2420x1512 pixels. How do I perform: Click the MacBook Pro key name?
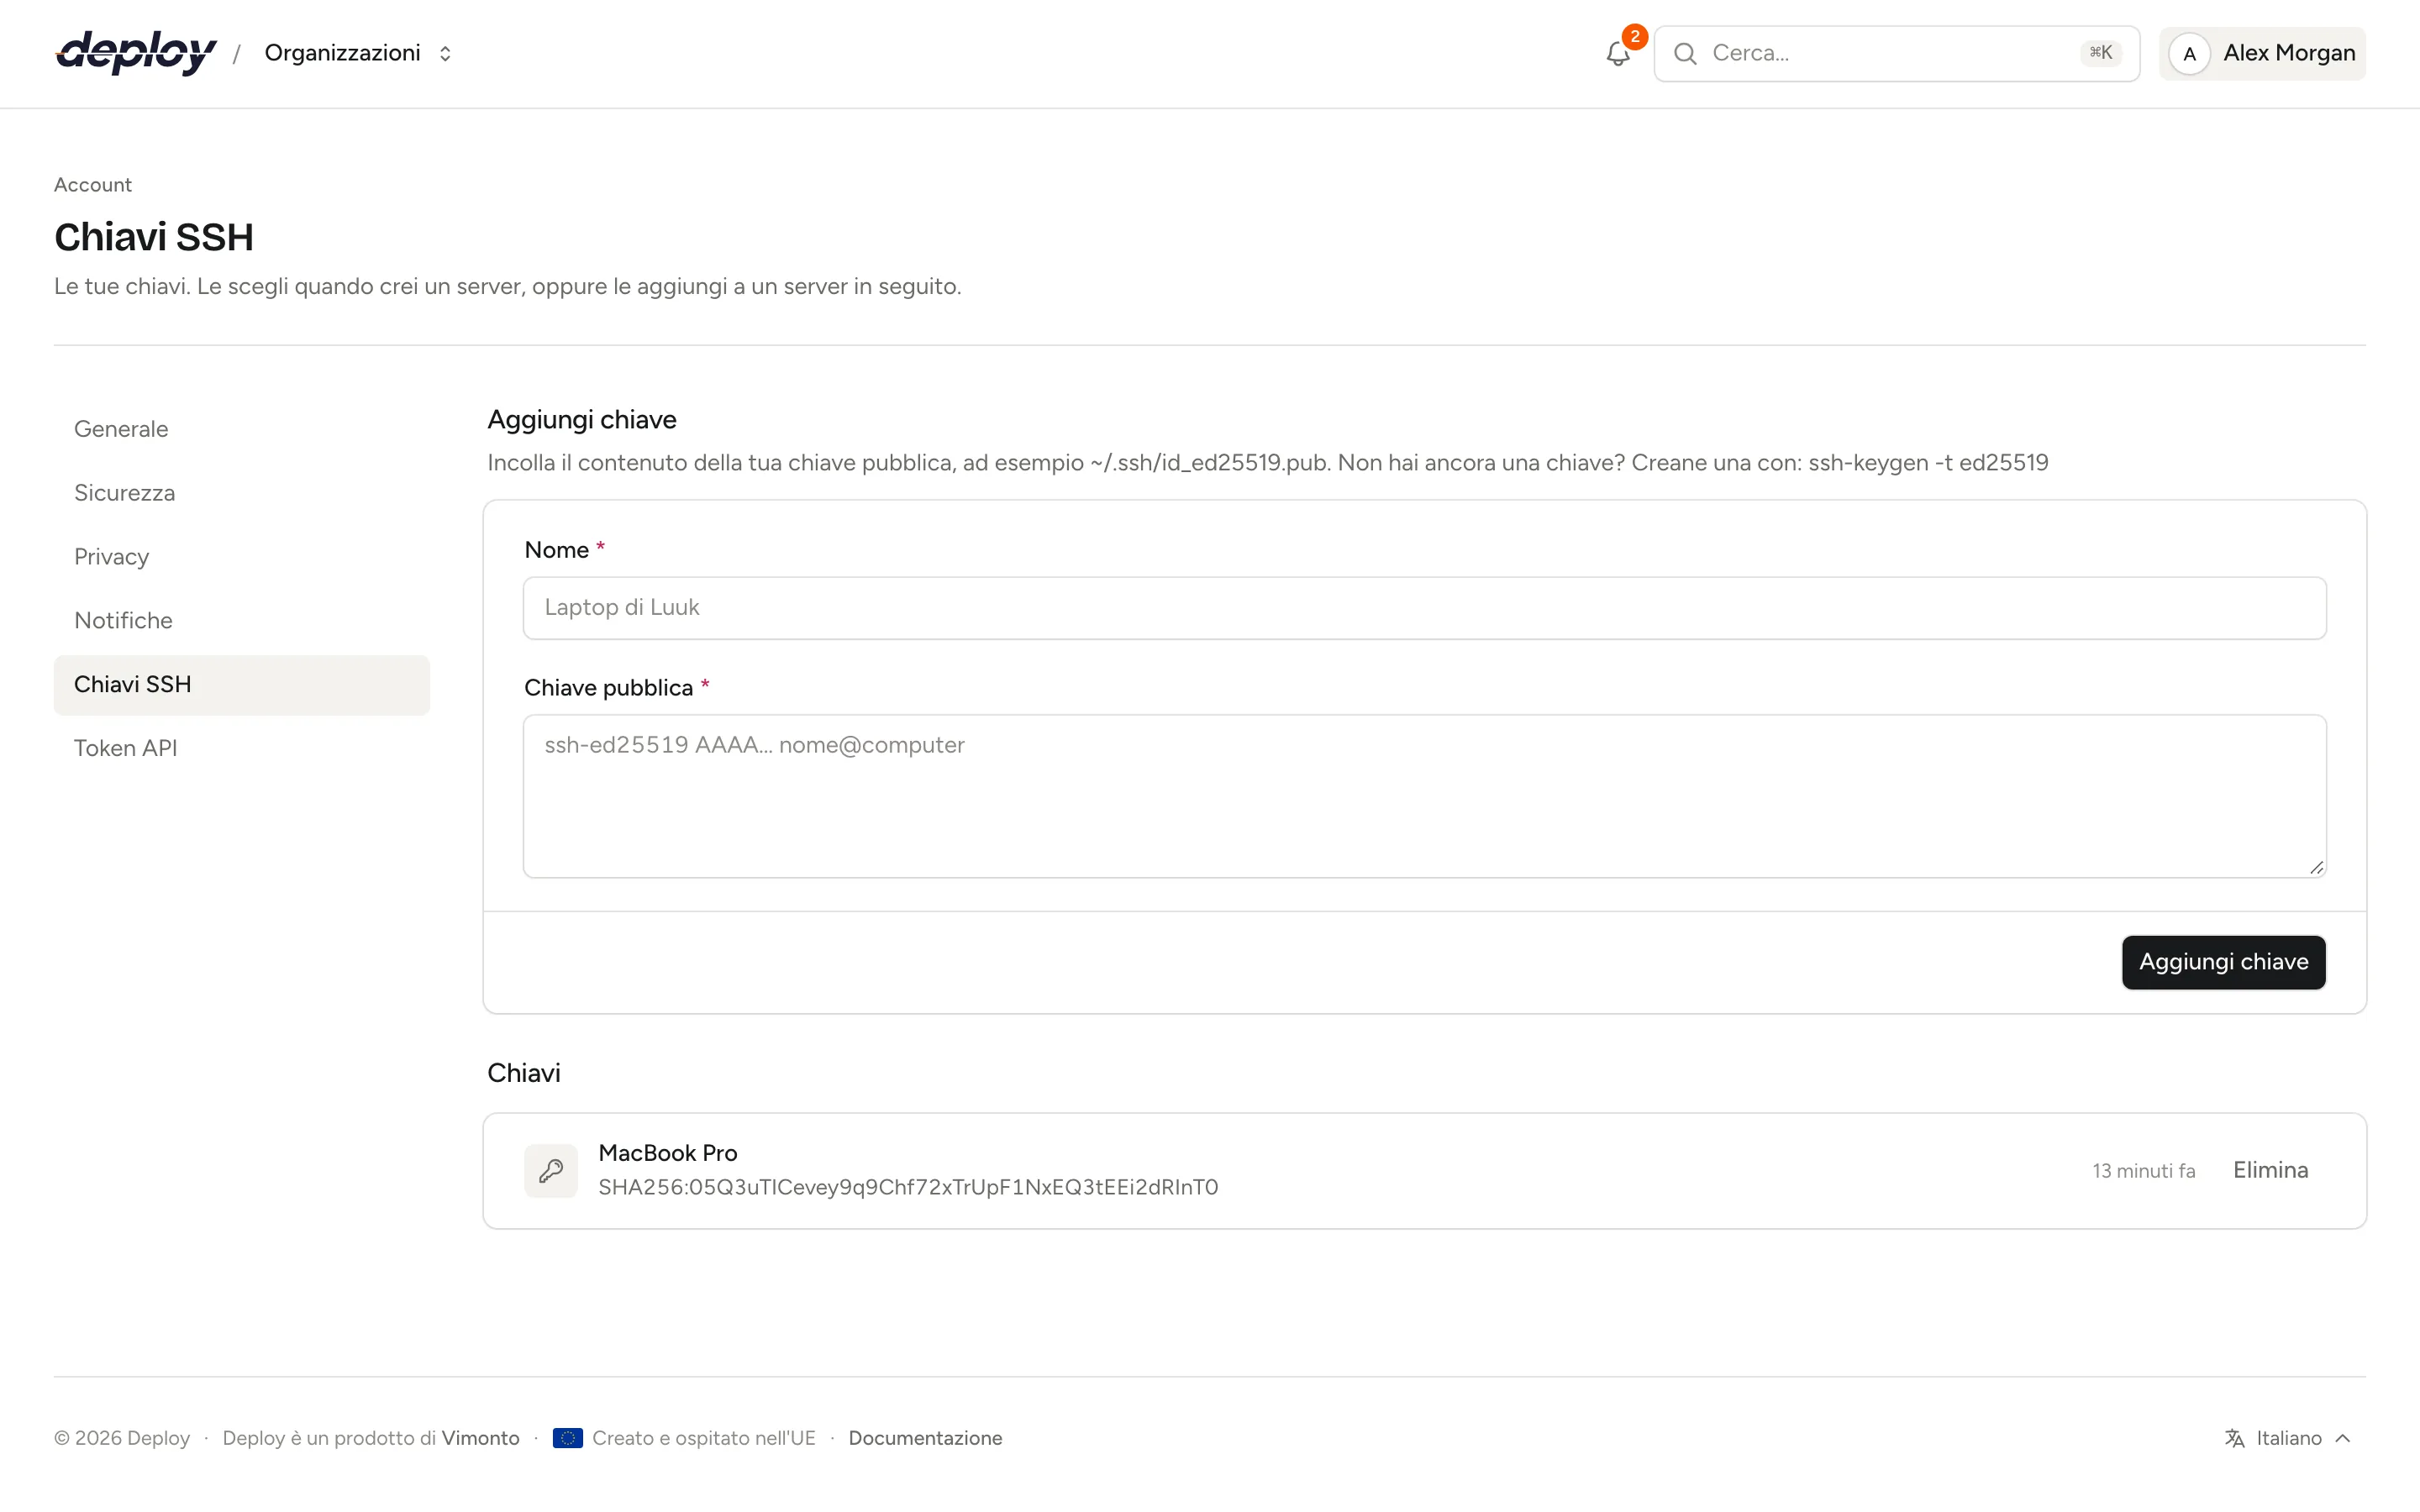coord(667,1153)
